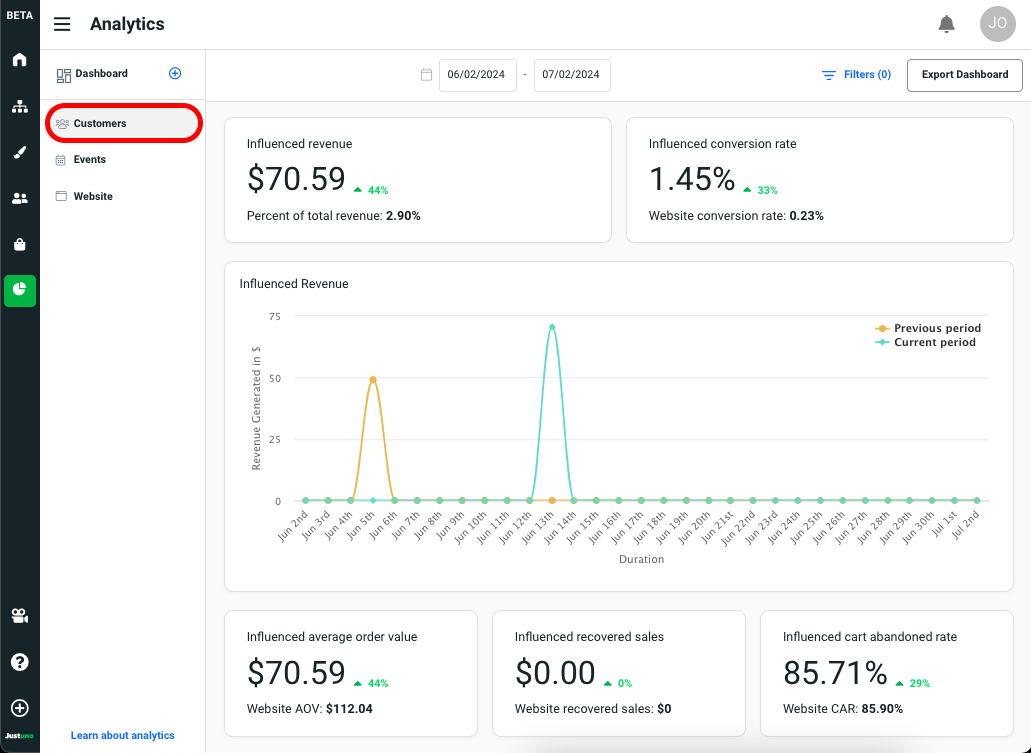Switch to Events analytics section
This screenshot has width=1031, height=753.
[89, 160]
